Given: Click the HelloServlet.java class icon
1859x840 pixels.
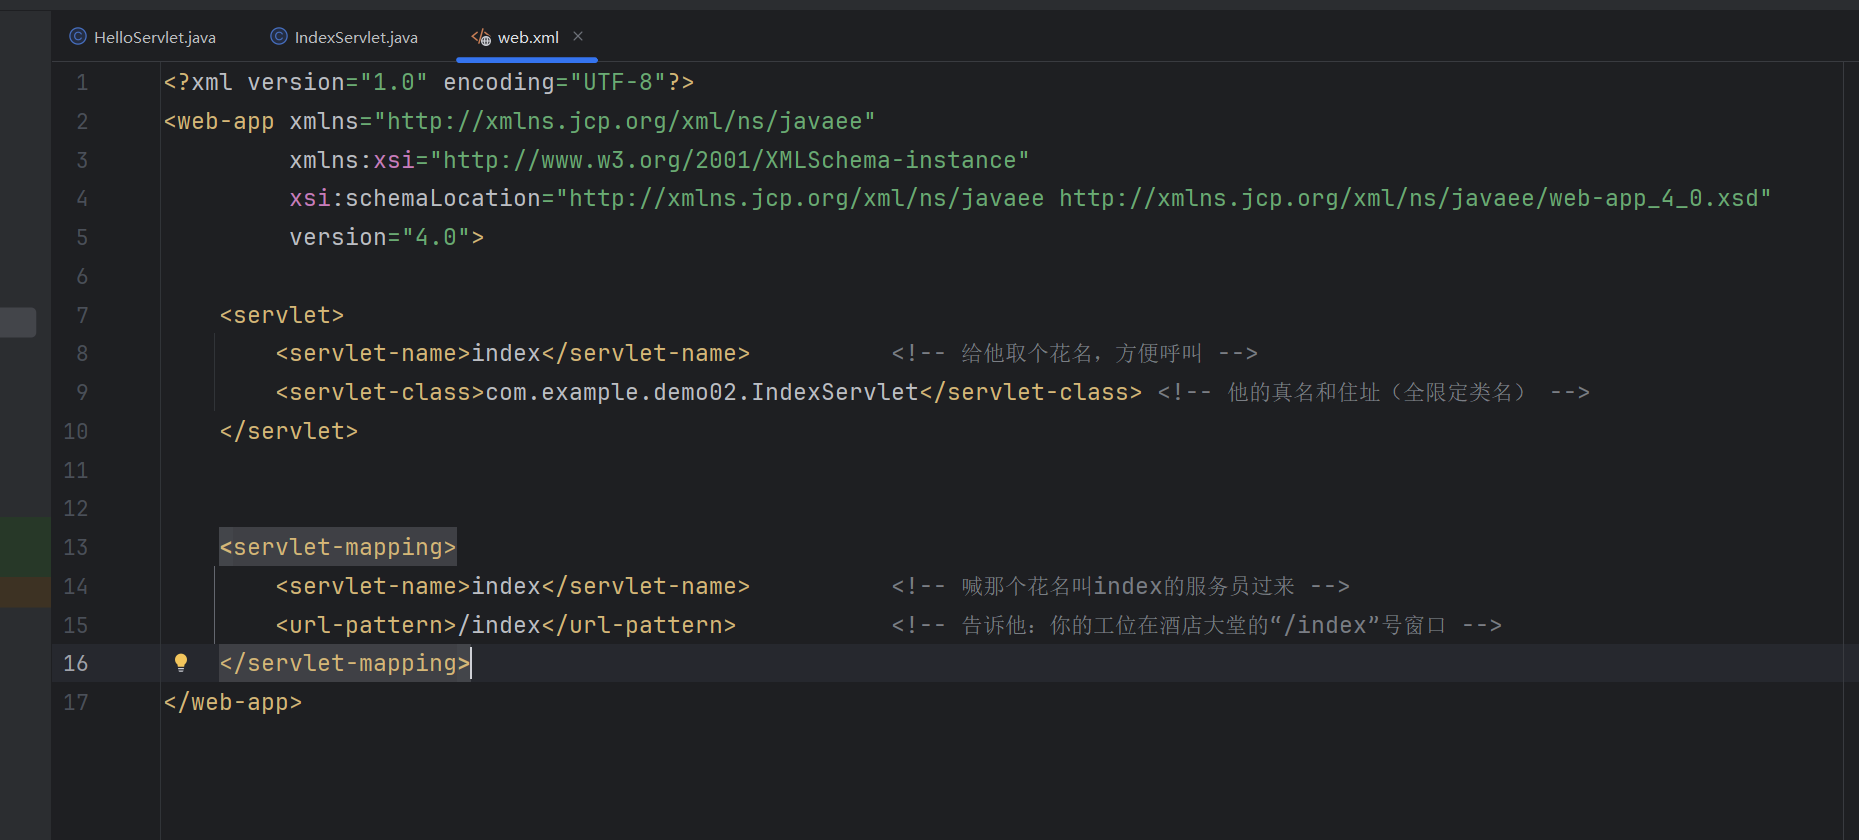Looking at the screenshot, I should click(78, 37).
